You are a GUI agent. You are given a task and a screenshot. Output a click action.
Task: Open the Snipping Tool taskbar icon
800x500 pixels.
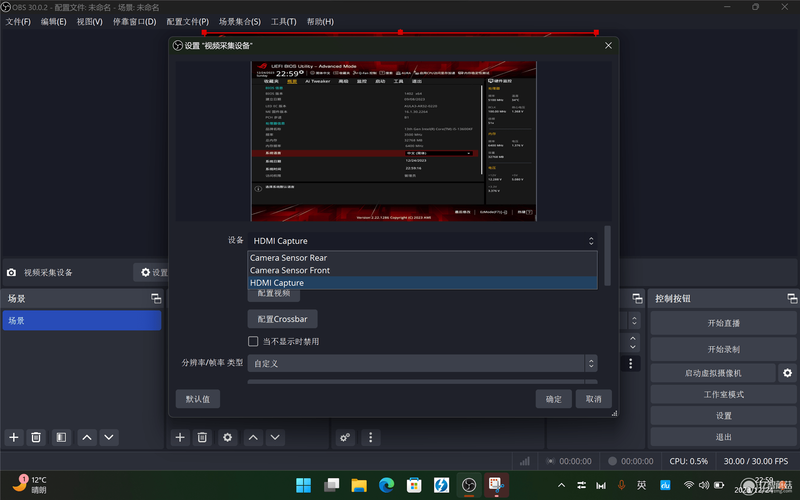tap(496, 485)
